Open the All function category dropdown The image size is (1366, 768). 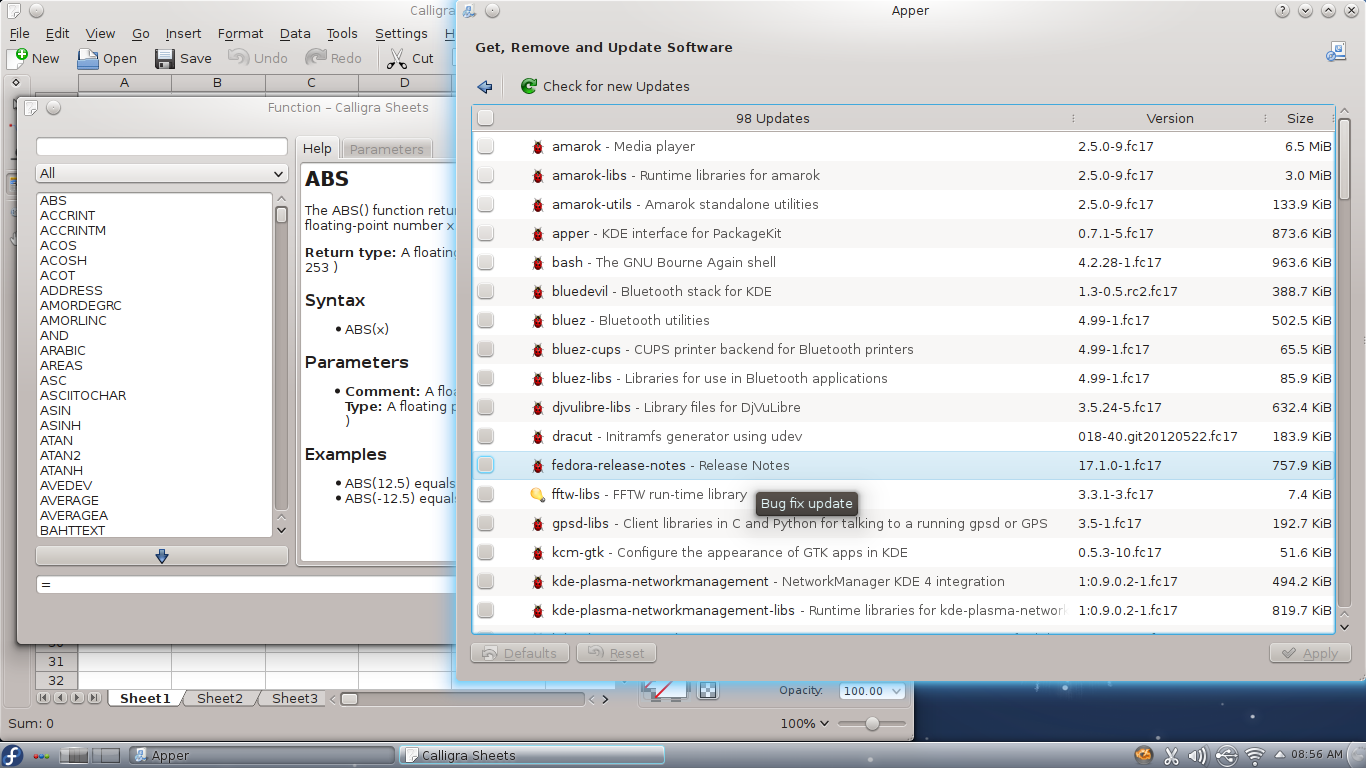pyautogui.click(x=162, y=174)
